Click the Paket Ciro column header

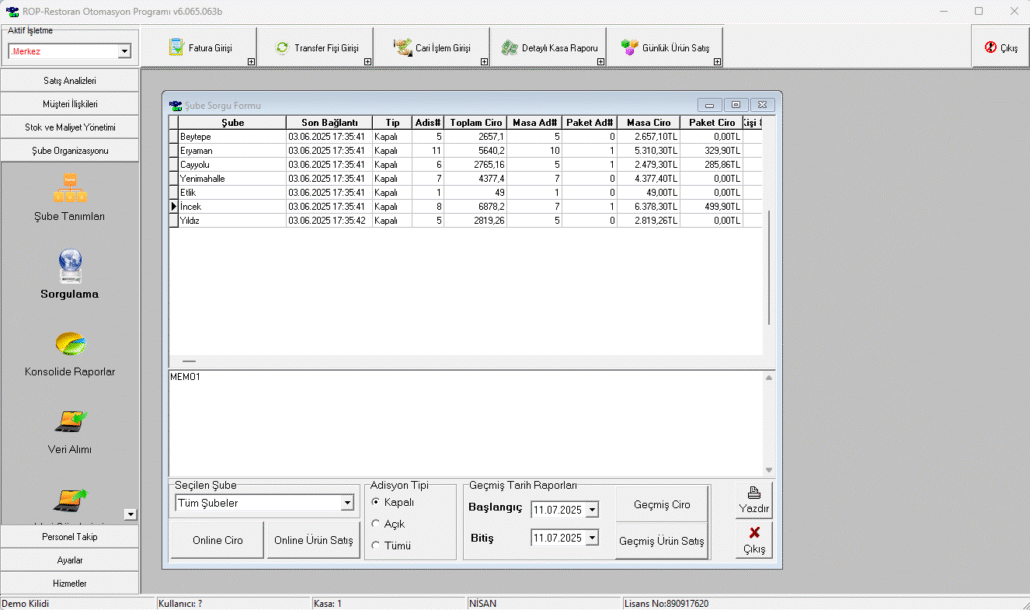[711, 123]
